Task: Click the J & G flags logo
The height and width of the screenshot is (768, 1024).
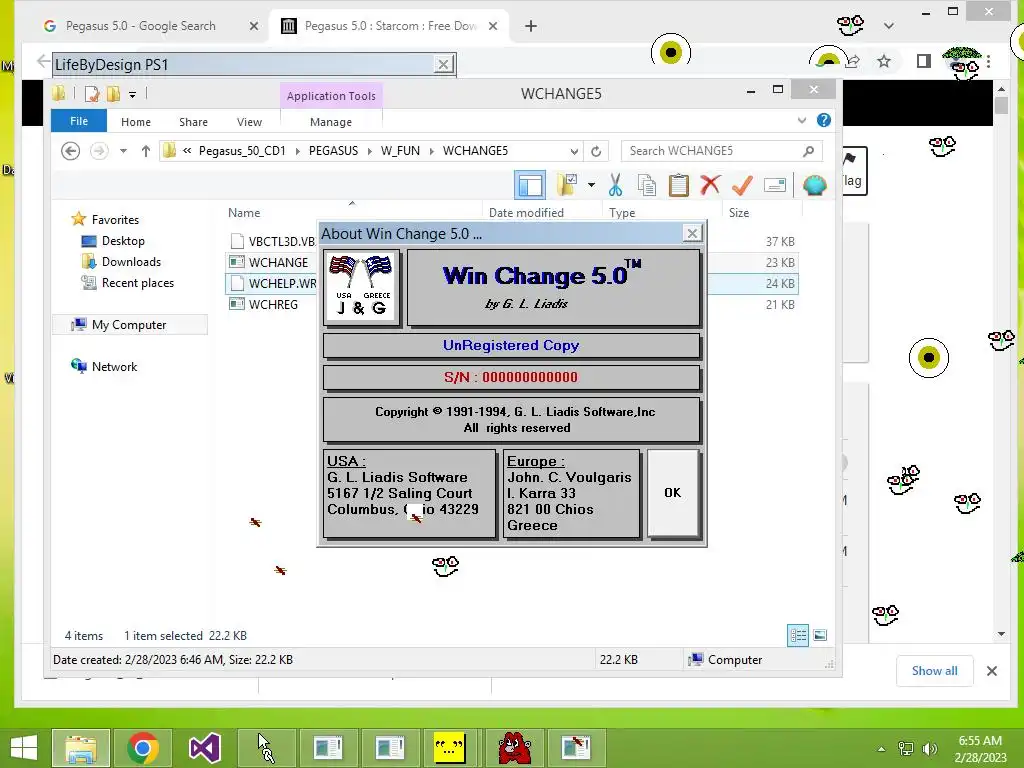Action: pos(361,286)
